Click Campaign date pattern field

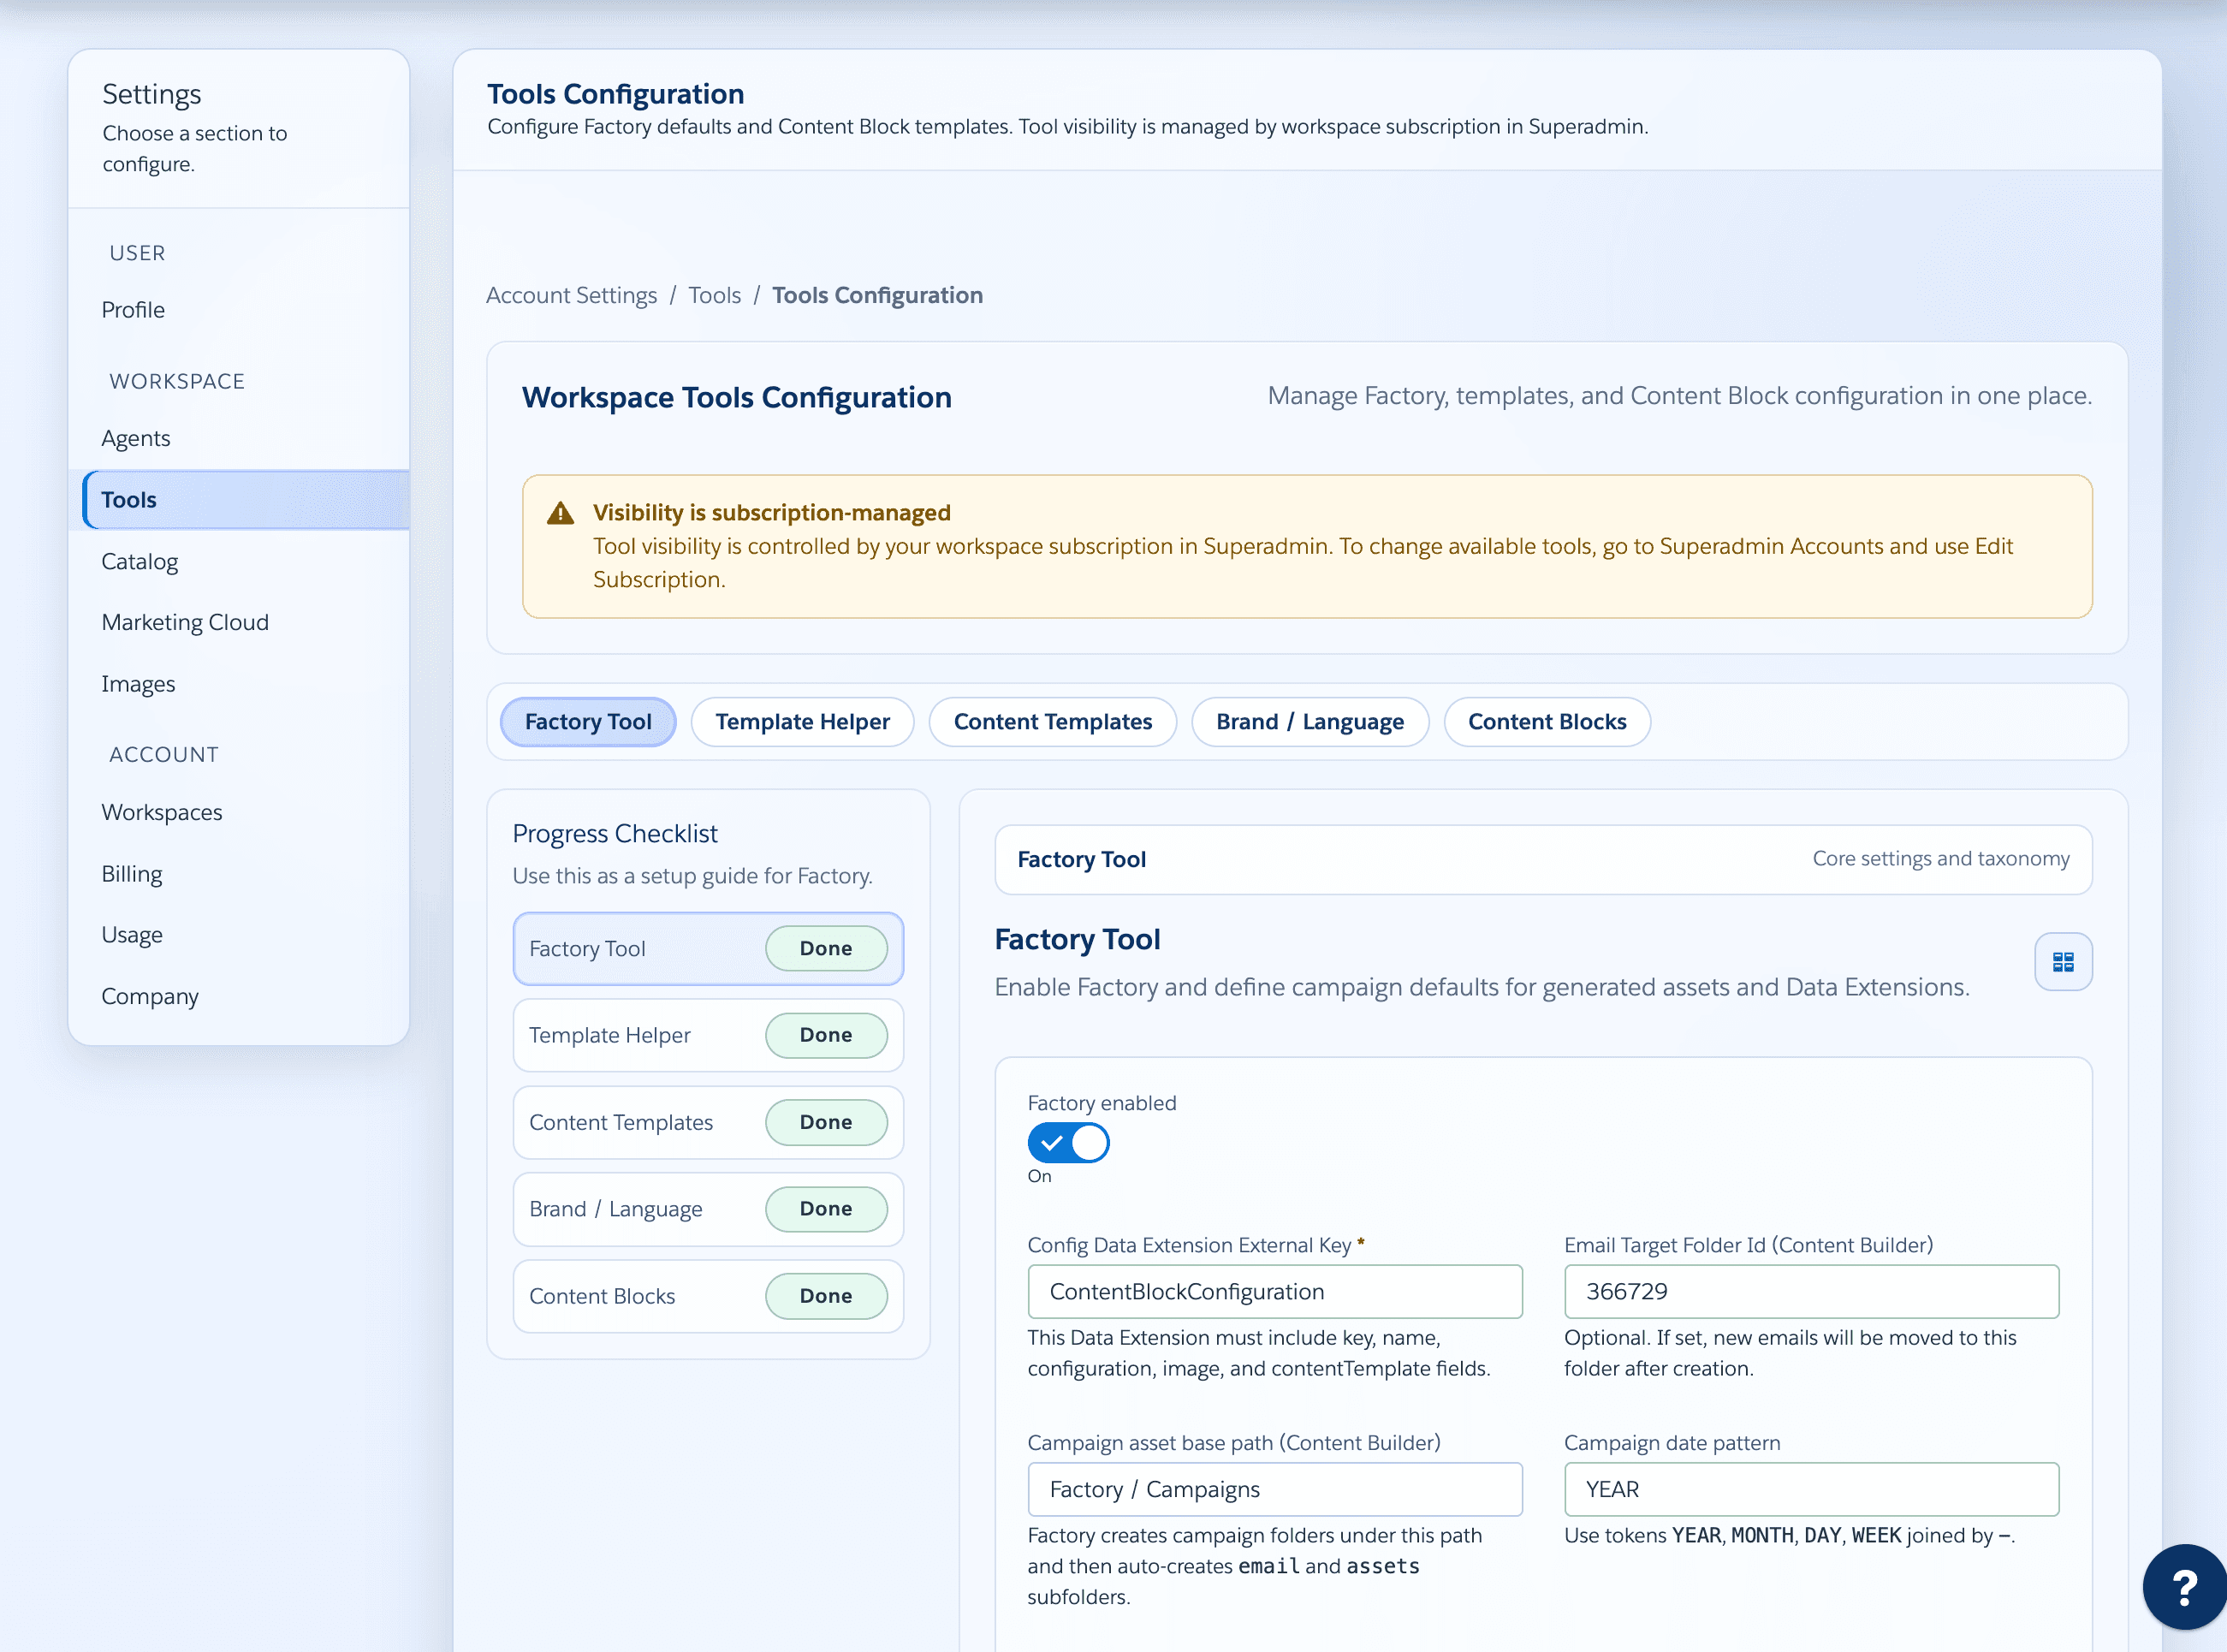pyautogui.click(x=1811, y=1489)
